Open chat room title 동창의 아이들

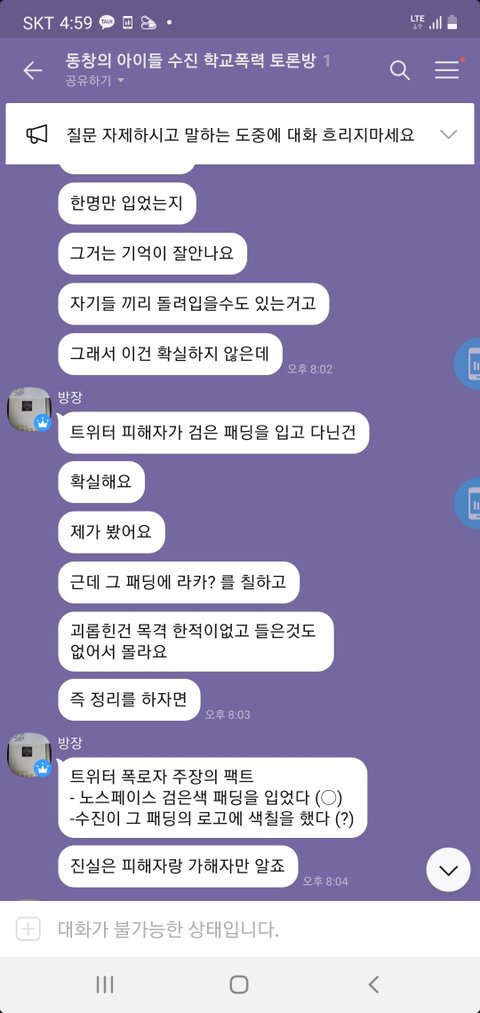coord(190,61)
